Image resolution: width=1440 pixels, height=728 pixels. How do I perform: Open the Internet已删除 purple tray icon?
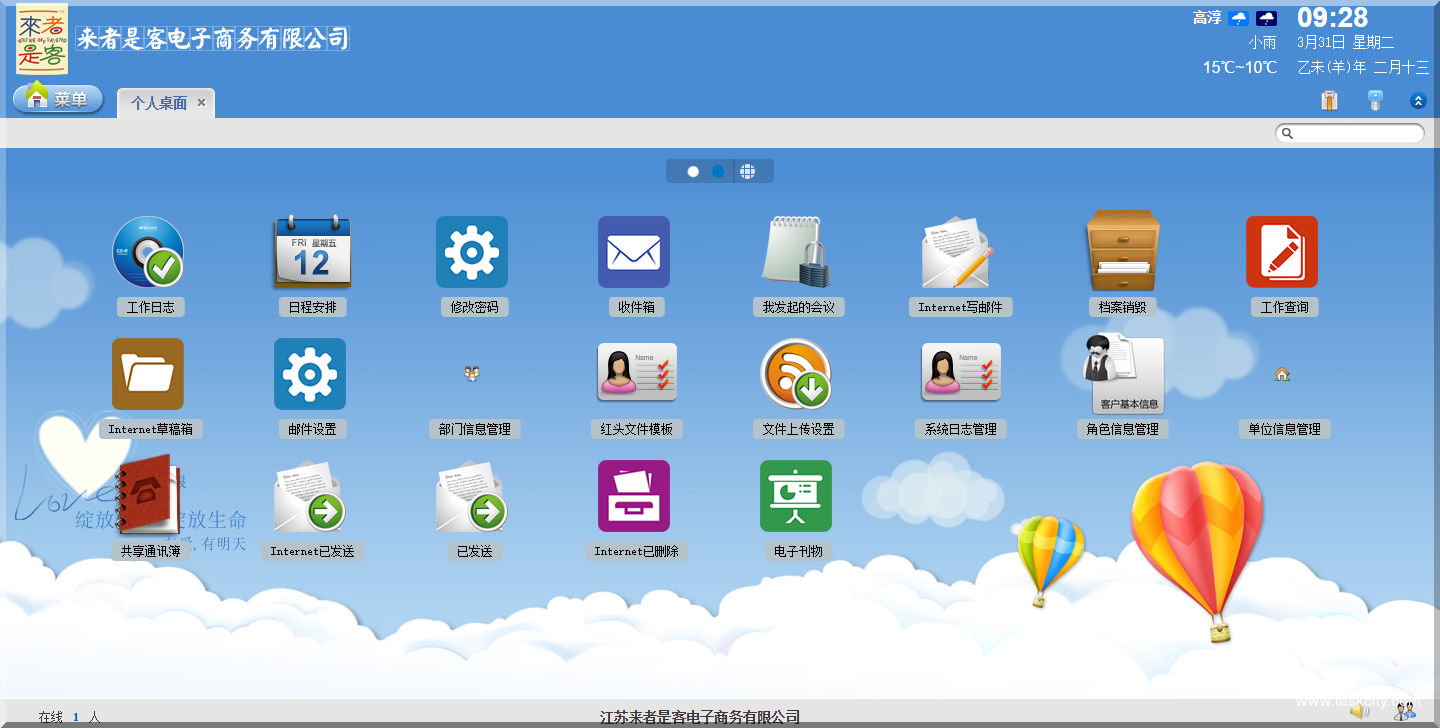(634, 496)
